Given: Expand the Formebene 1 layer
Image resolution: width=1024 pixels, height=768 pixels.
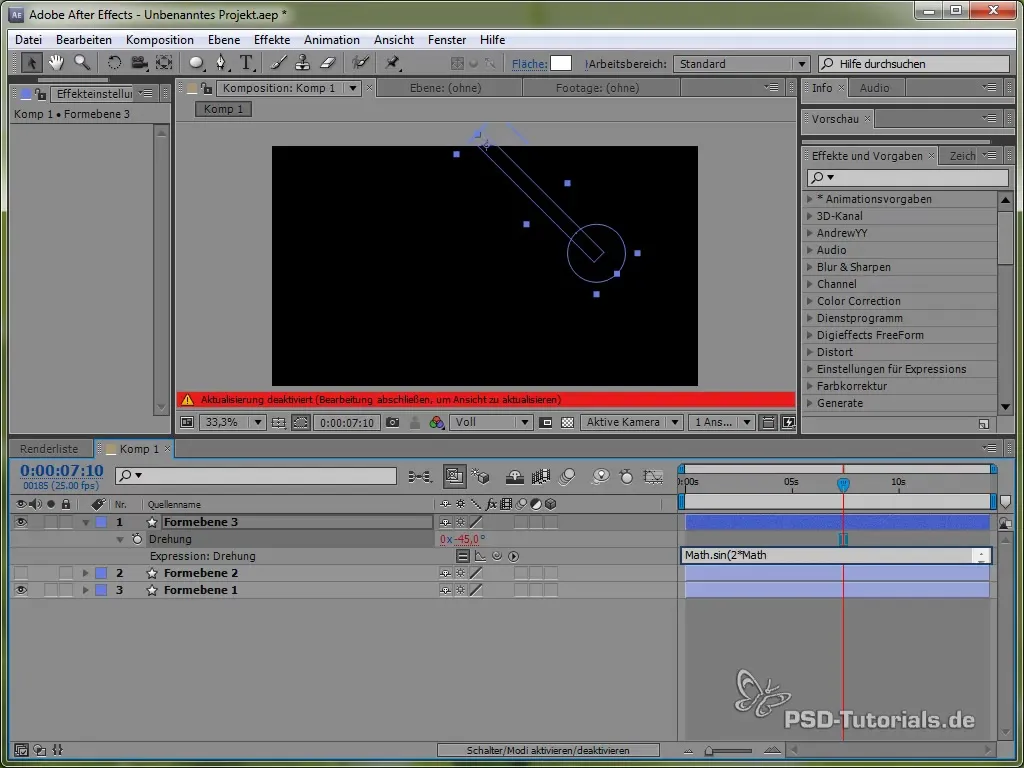Looking at the screenshot, I should coord(85,590).
